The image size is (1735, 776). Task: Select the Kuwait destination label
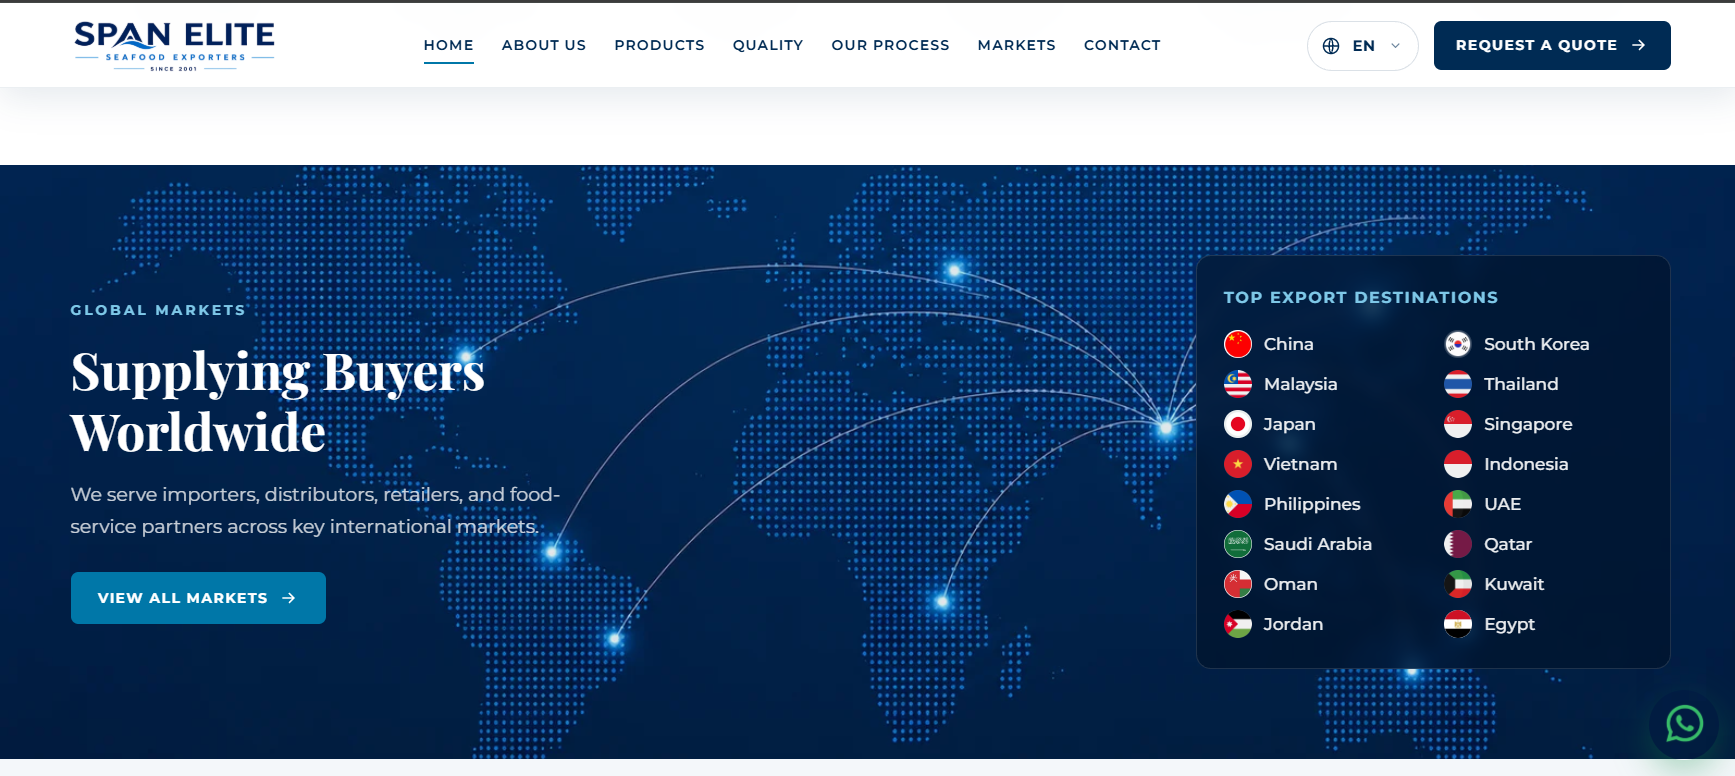coord(1514,584)
